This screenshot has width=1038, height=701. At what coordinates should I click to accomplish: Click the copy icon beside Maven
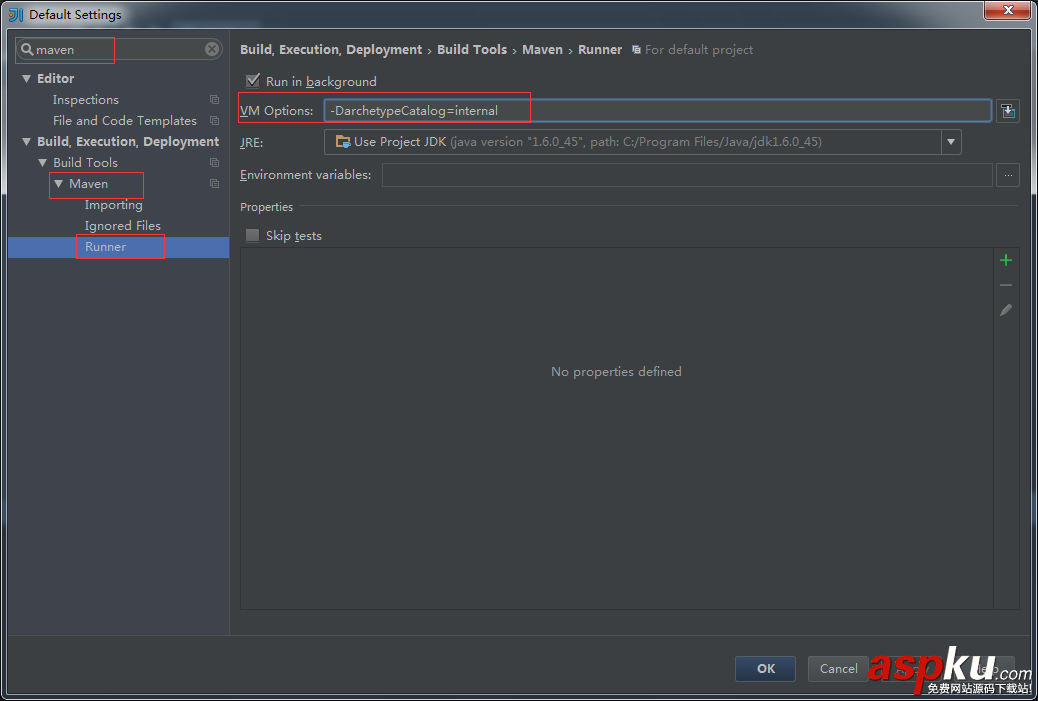[214, 184]
